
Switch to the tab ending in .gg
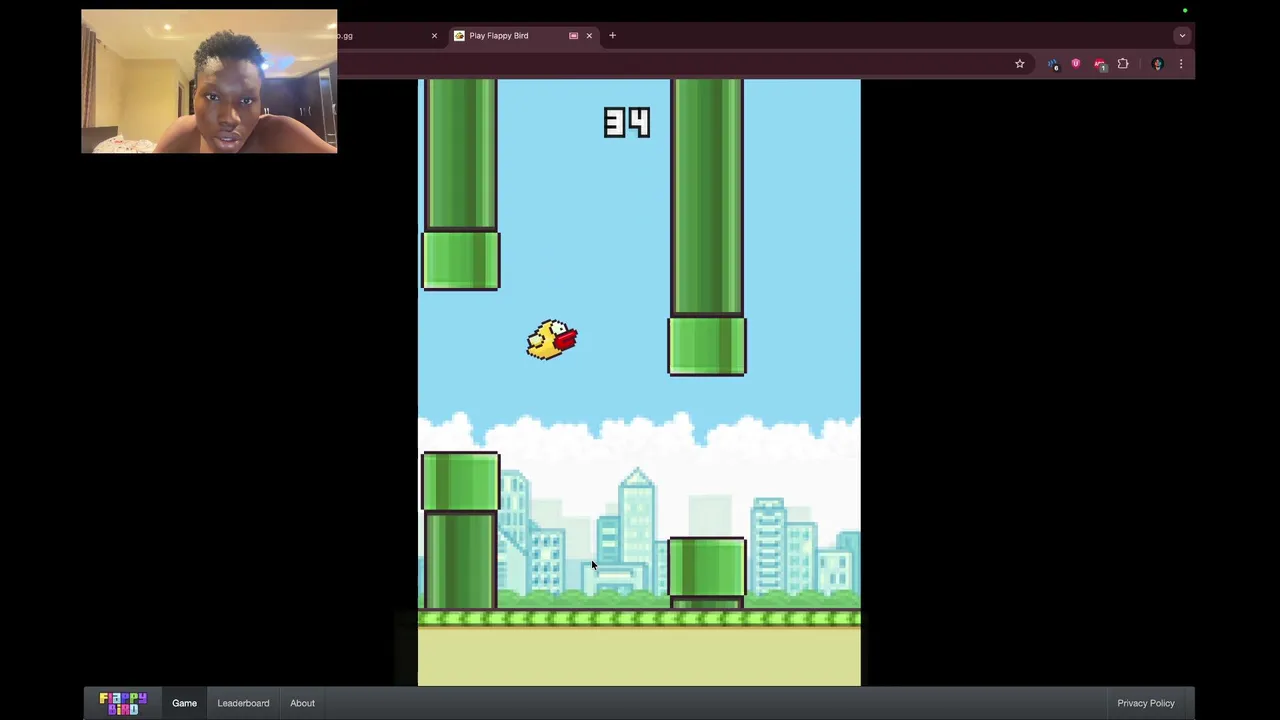click(x=390, y=36)
